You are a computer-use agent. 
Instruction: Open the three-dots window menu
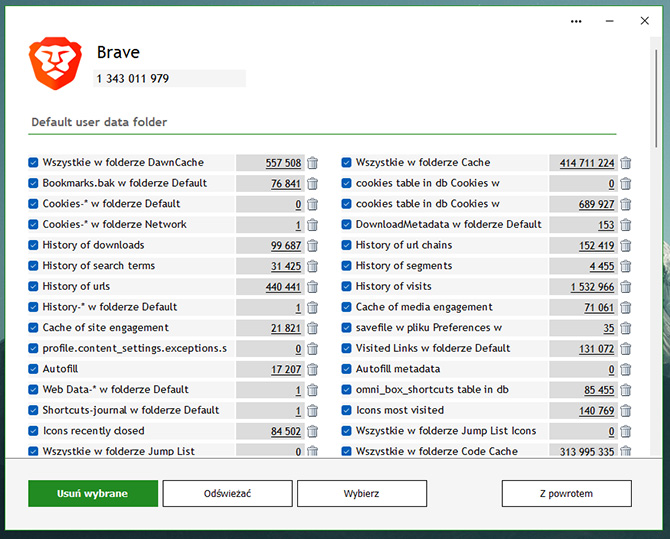click(x=576, y=21)
